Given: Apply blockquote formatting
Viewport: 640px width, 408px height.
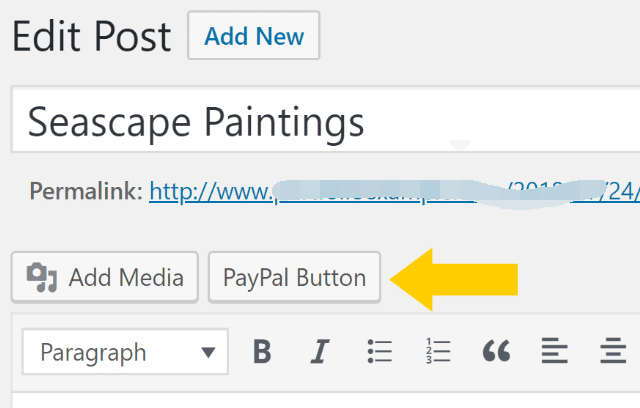Looking at the screenshot, I should pos(496,351).
